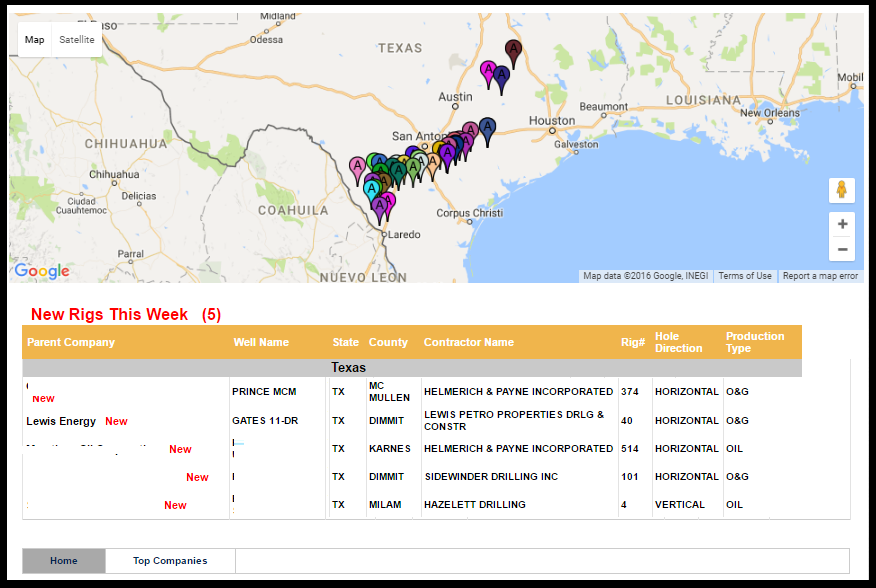Click SIDEWINDER DRILLING INC contractor
The image size is (876, 588).
[491, 477]
